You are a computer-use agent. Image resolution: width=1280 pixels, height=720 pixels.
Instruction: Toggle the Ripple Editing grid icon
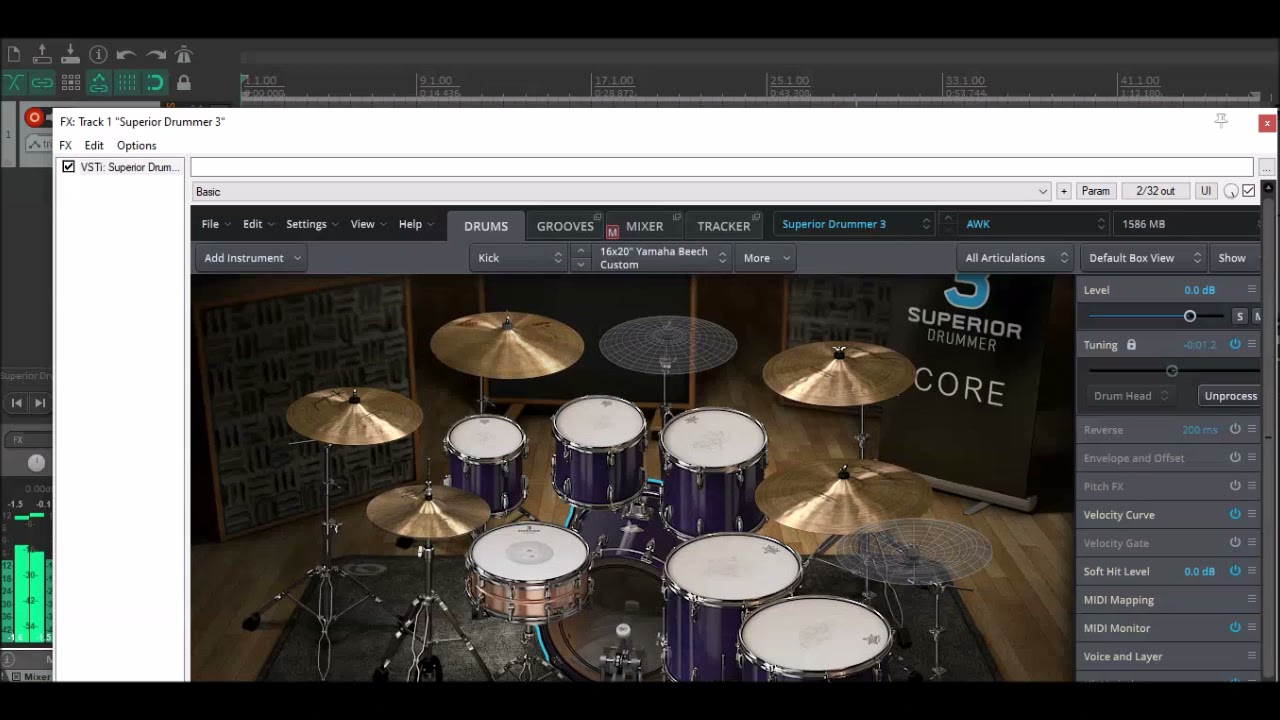coord(70,83)
